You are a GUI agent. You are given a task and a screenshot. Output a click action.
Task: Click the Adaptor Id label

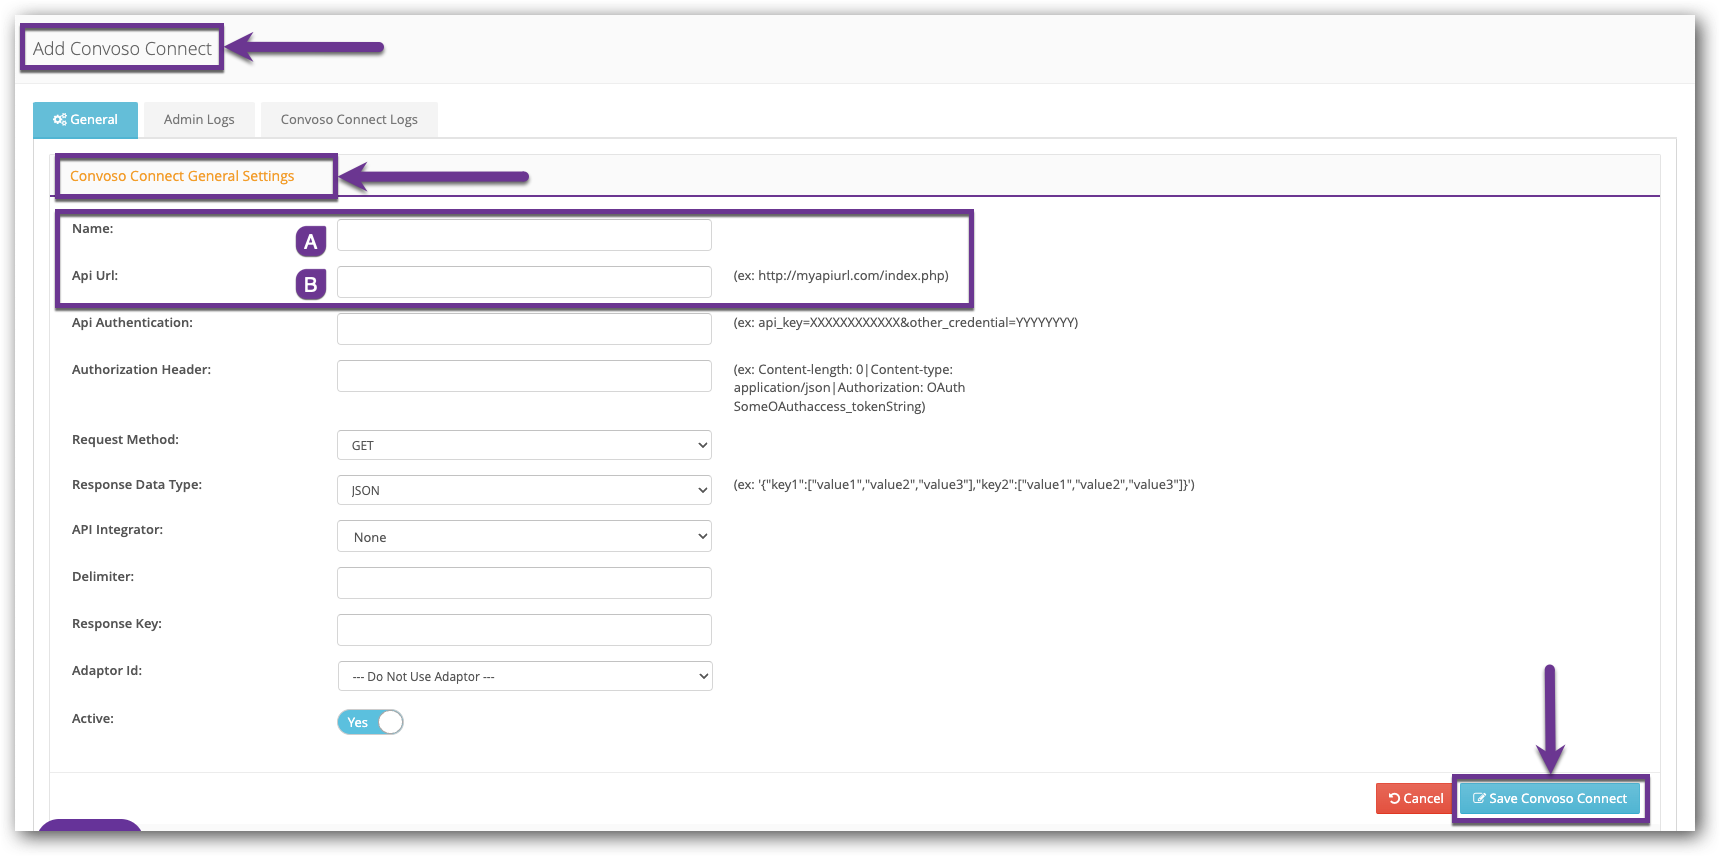107,670
